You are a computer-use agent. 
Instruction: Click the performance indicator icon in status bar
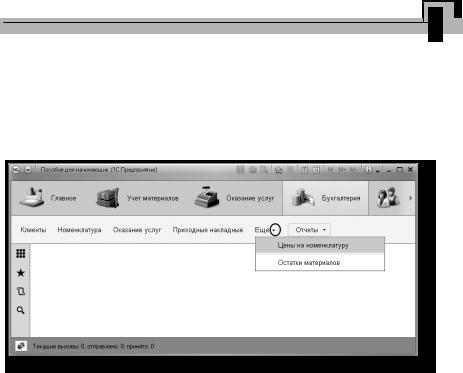[x=21, y=346]
